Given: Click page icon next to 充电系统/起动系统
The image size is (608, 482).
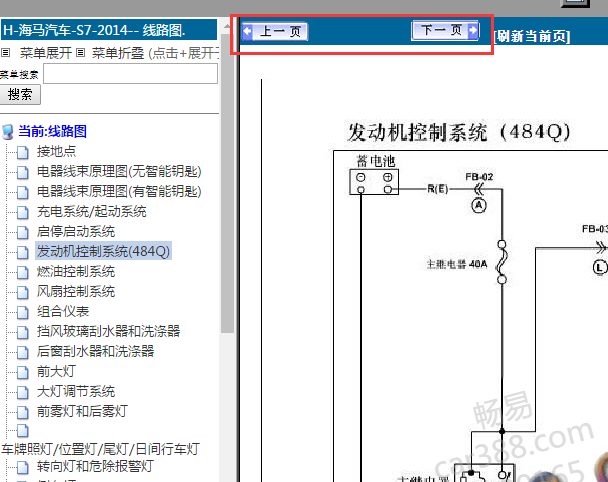Looking at the screenshot, I should tap(23, 212).
